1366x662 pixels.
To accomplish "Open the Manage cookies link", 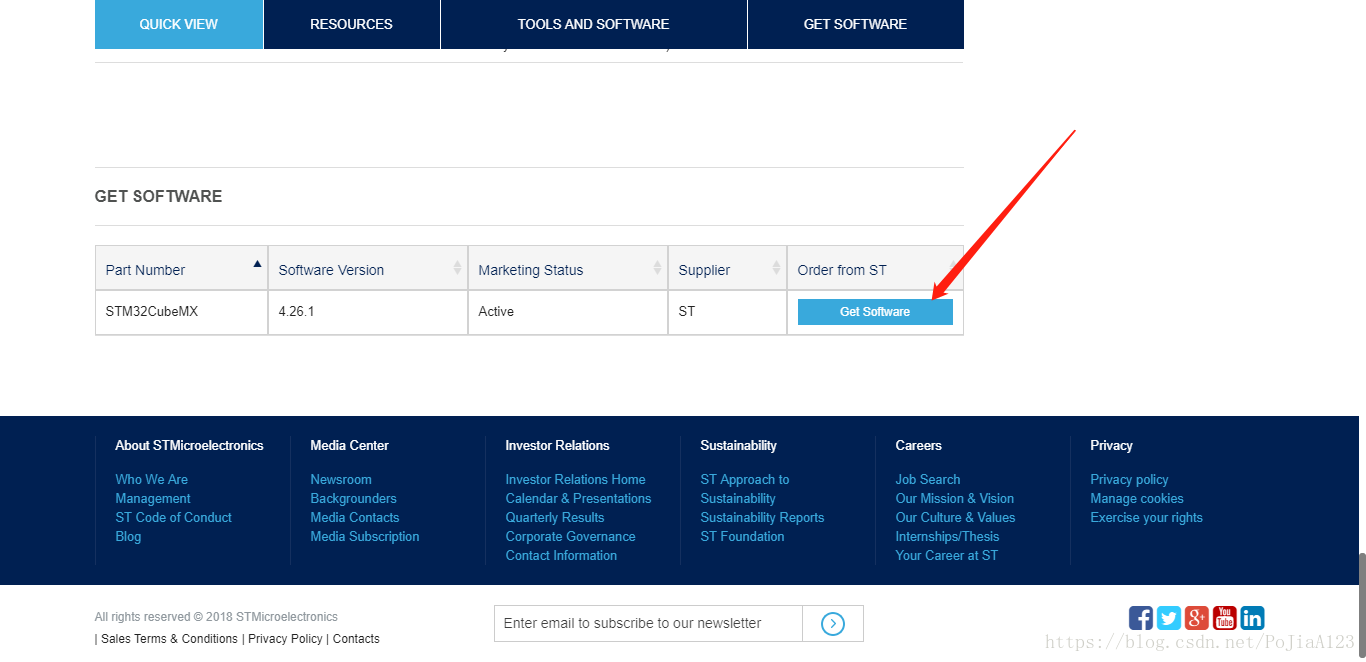I will [x=1137, y=499].
